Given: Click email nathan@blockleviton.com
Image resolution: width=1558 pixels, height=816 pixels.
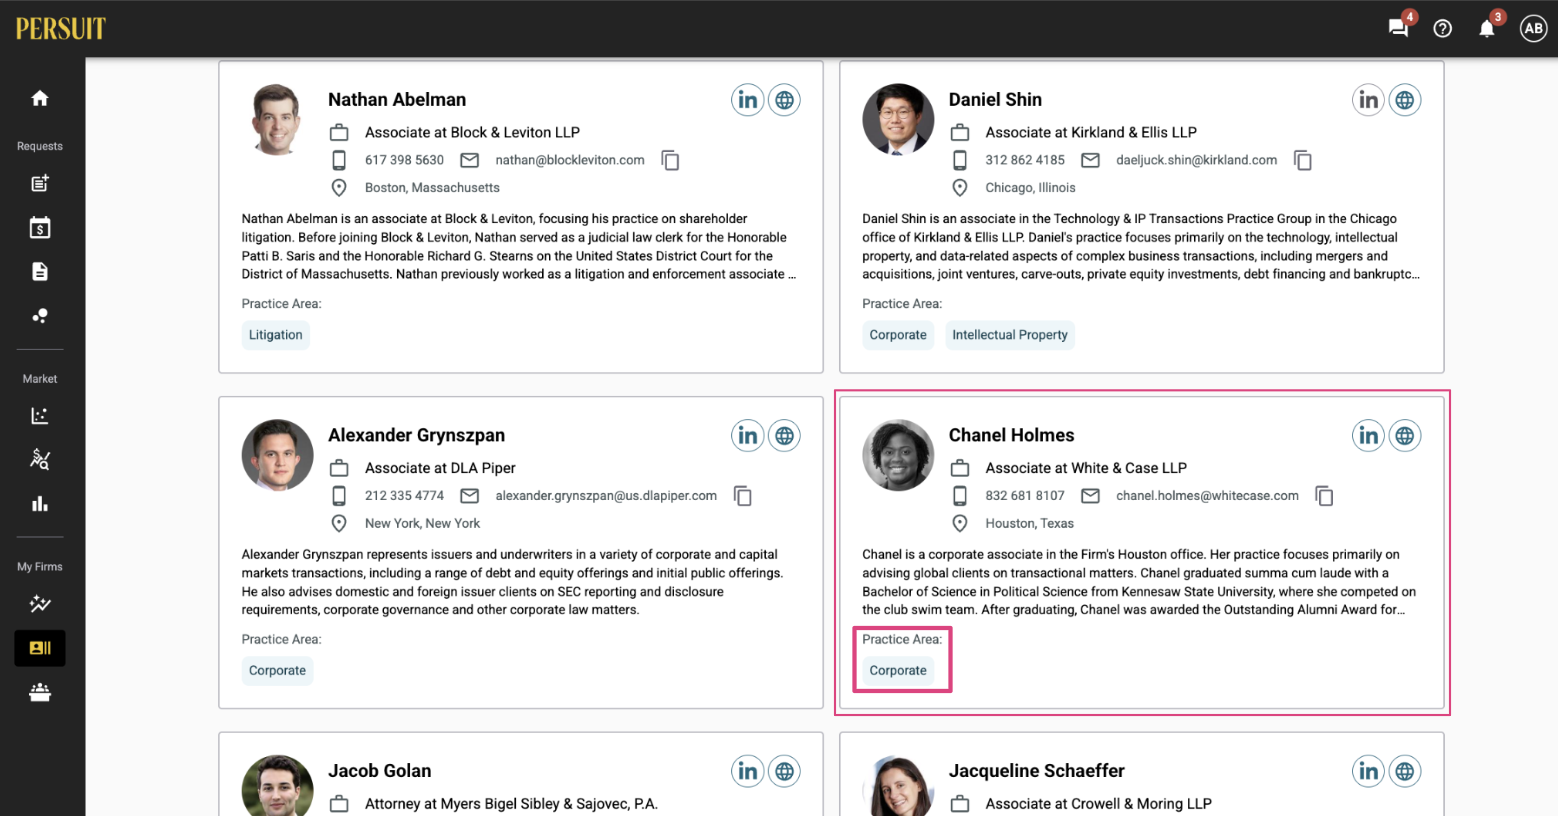Looking at the screenshot, I should click(x=570, y=160).
